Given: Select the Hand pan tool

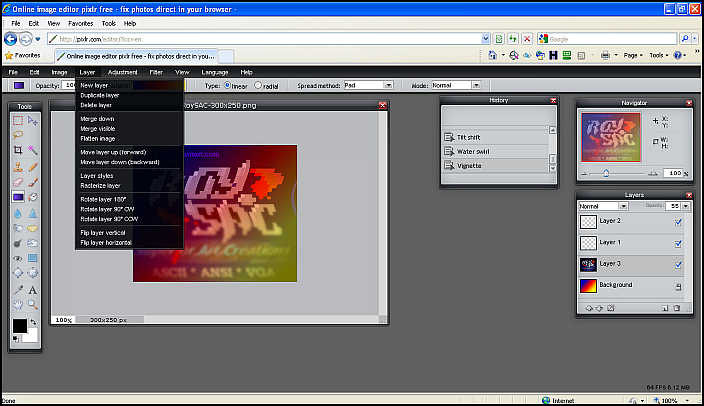Looking at the screenshot, I should click(x=18, y=304).
